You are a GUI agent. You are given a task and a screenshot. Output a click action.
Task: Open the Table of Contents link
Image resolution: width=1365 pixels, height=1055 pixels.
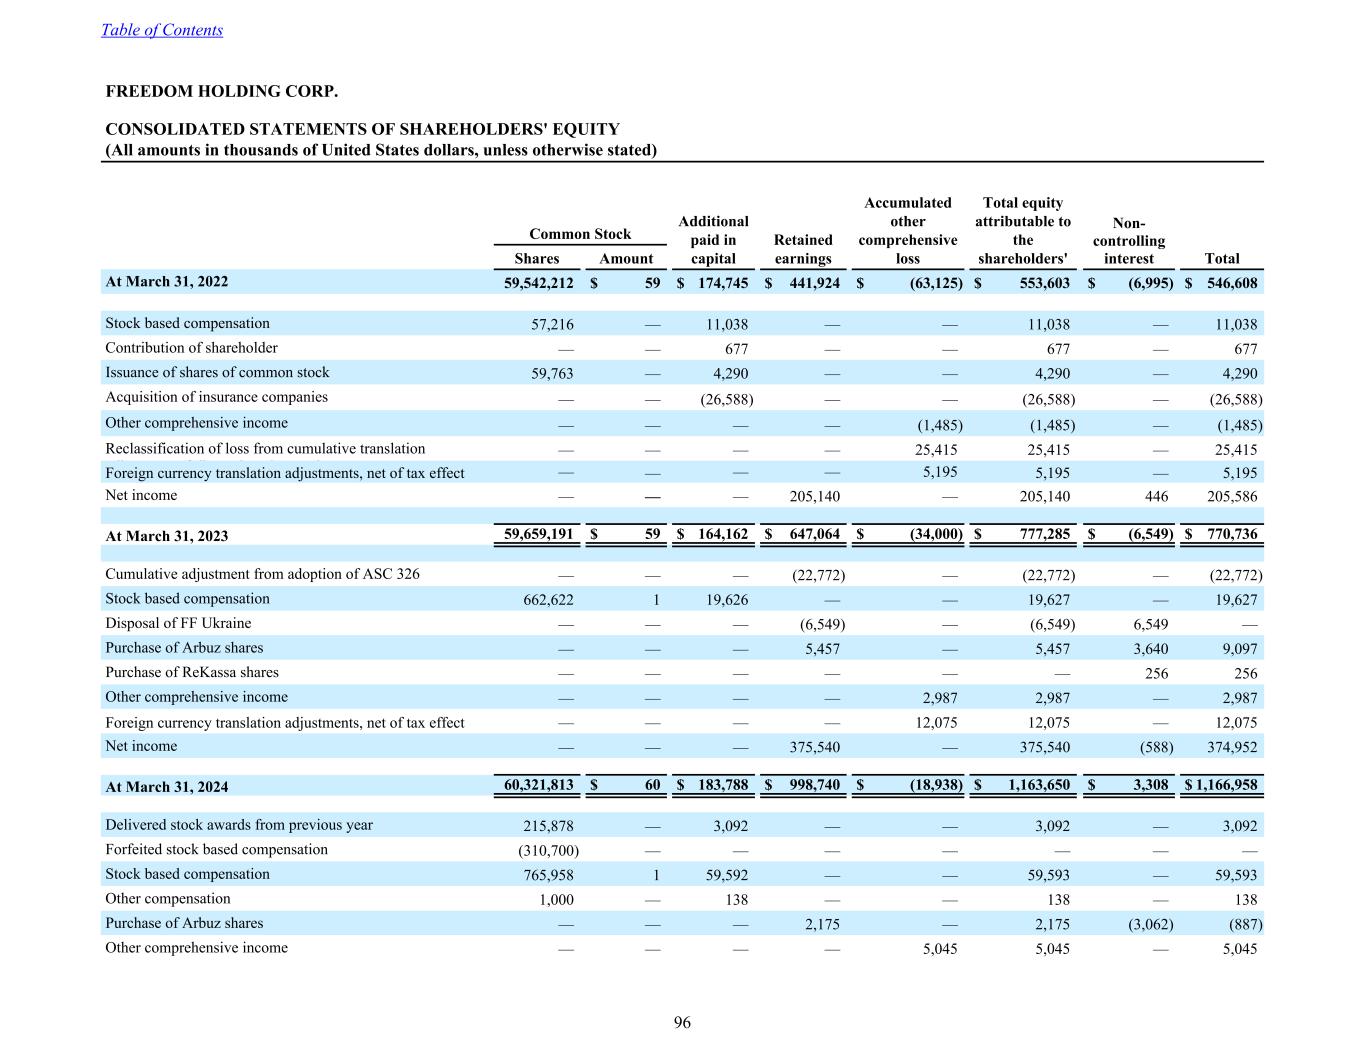162,30
